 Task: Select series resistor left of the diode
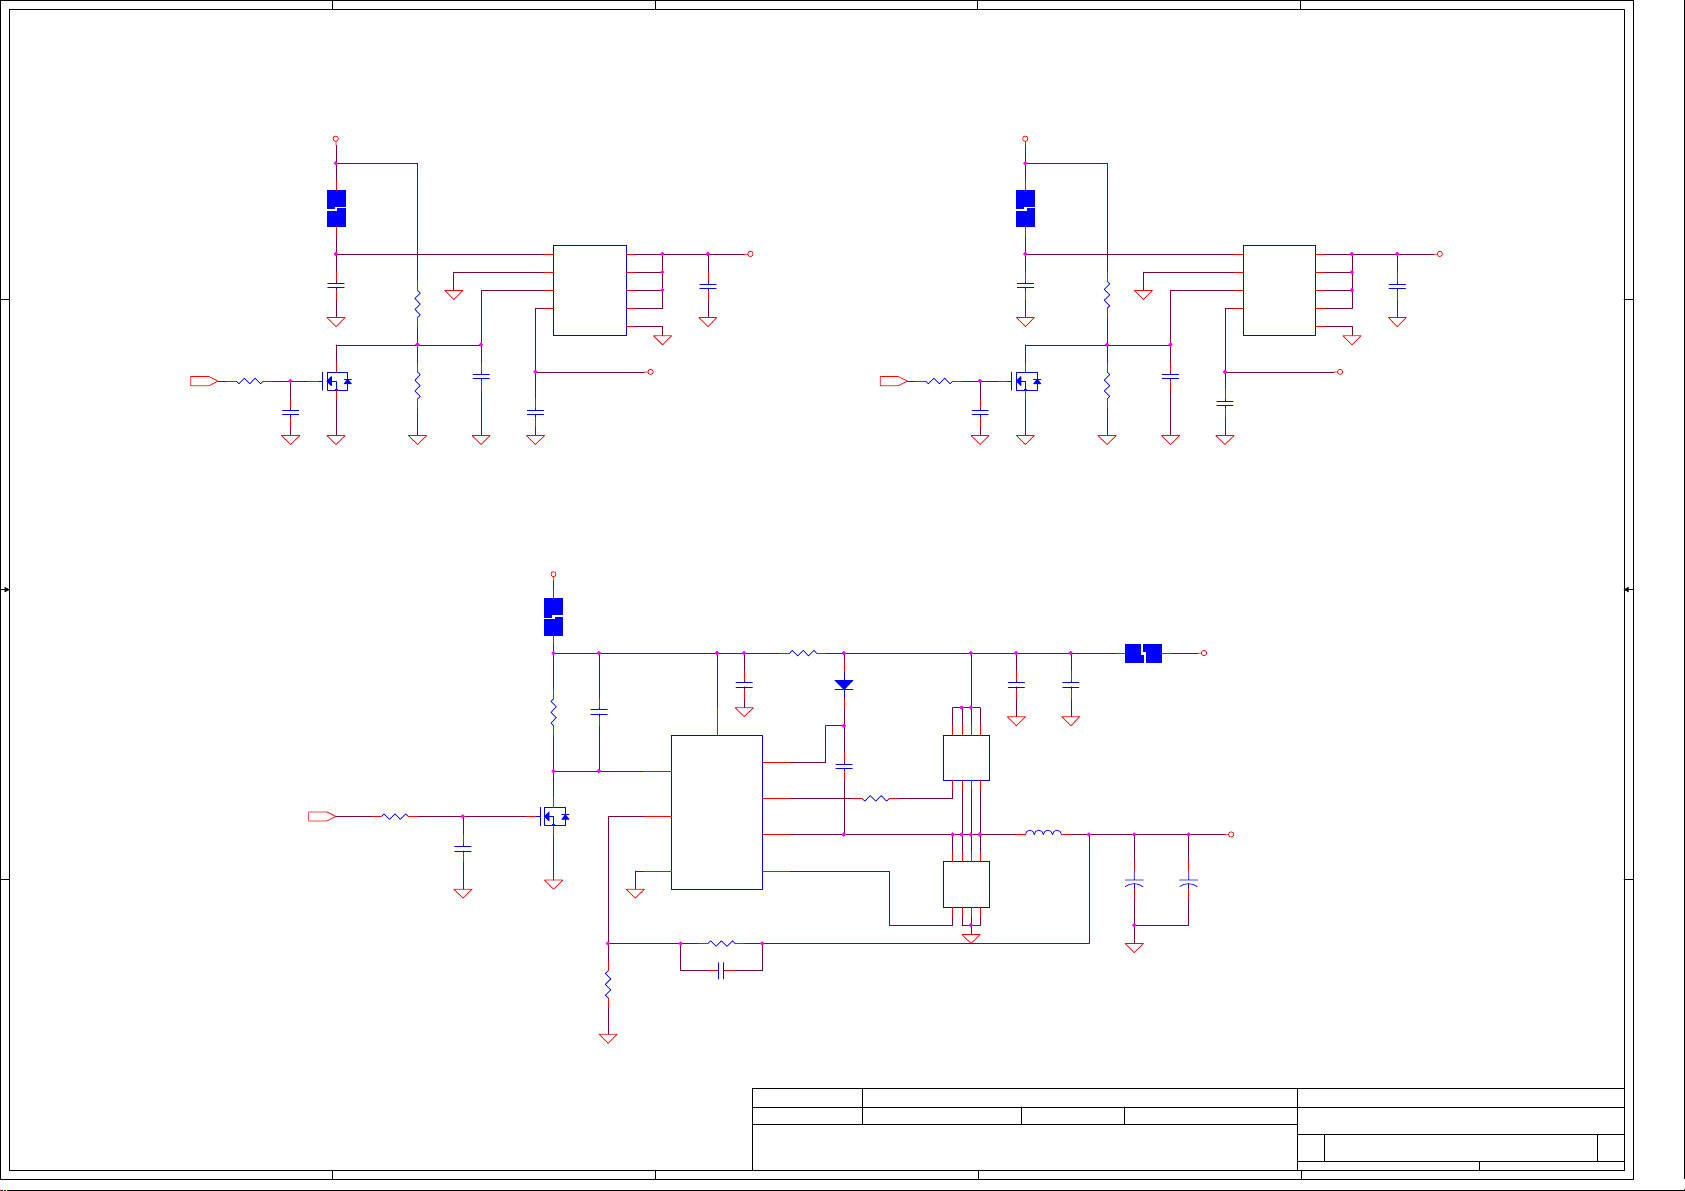pyautogui.click(x=803, y=653)
